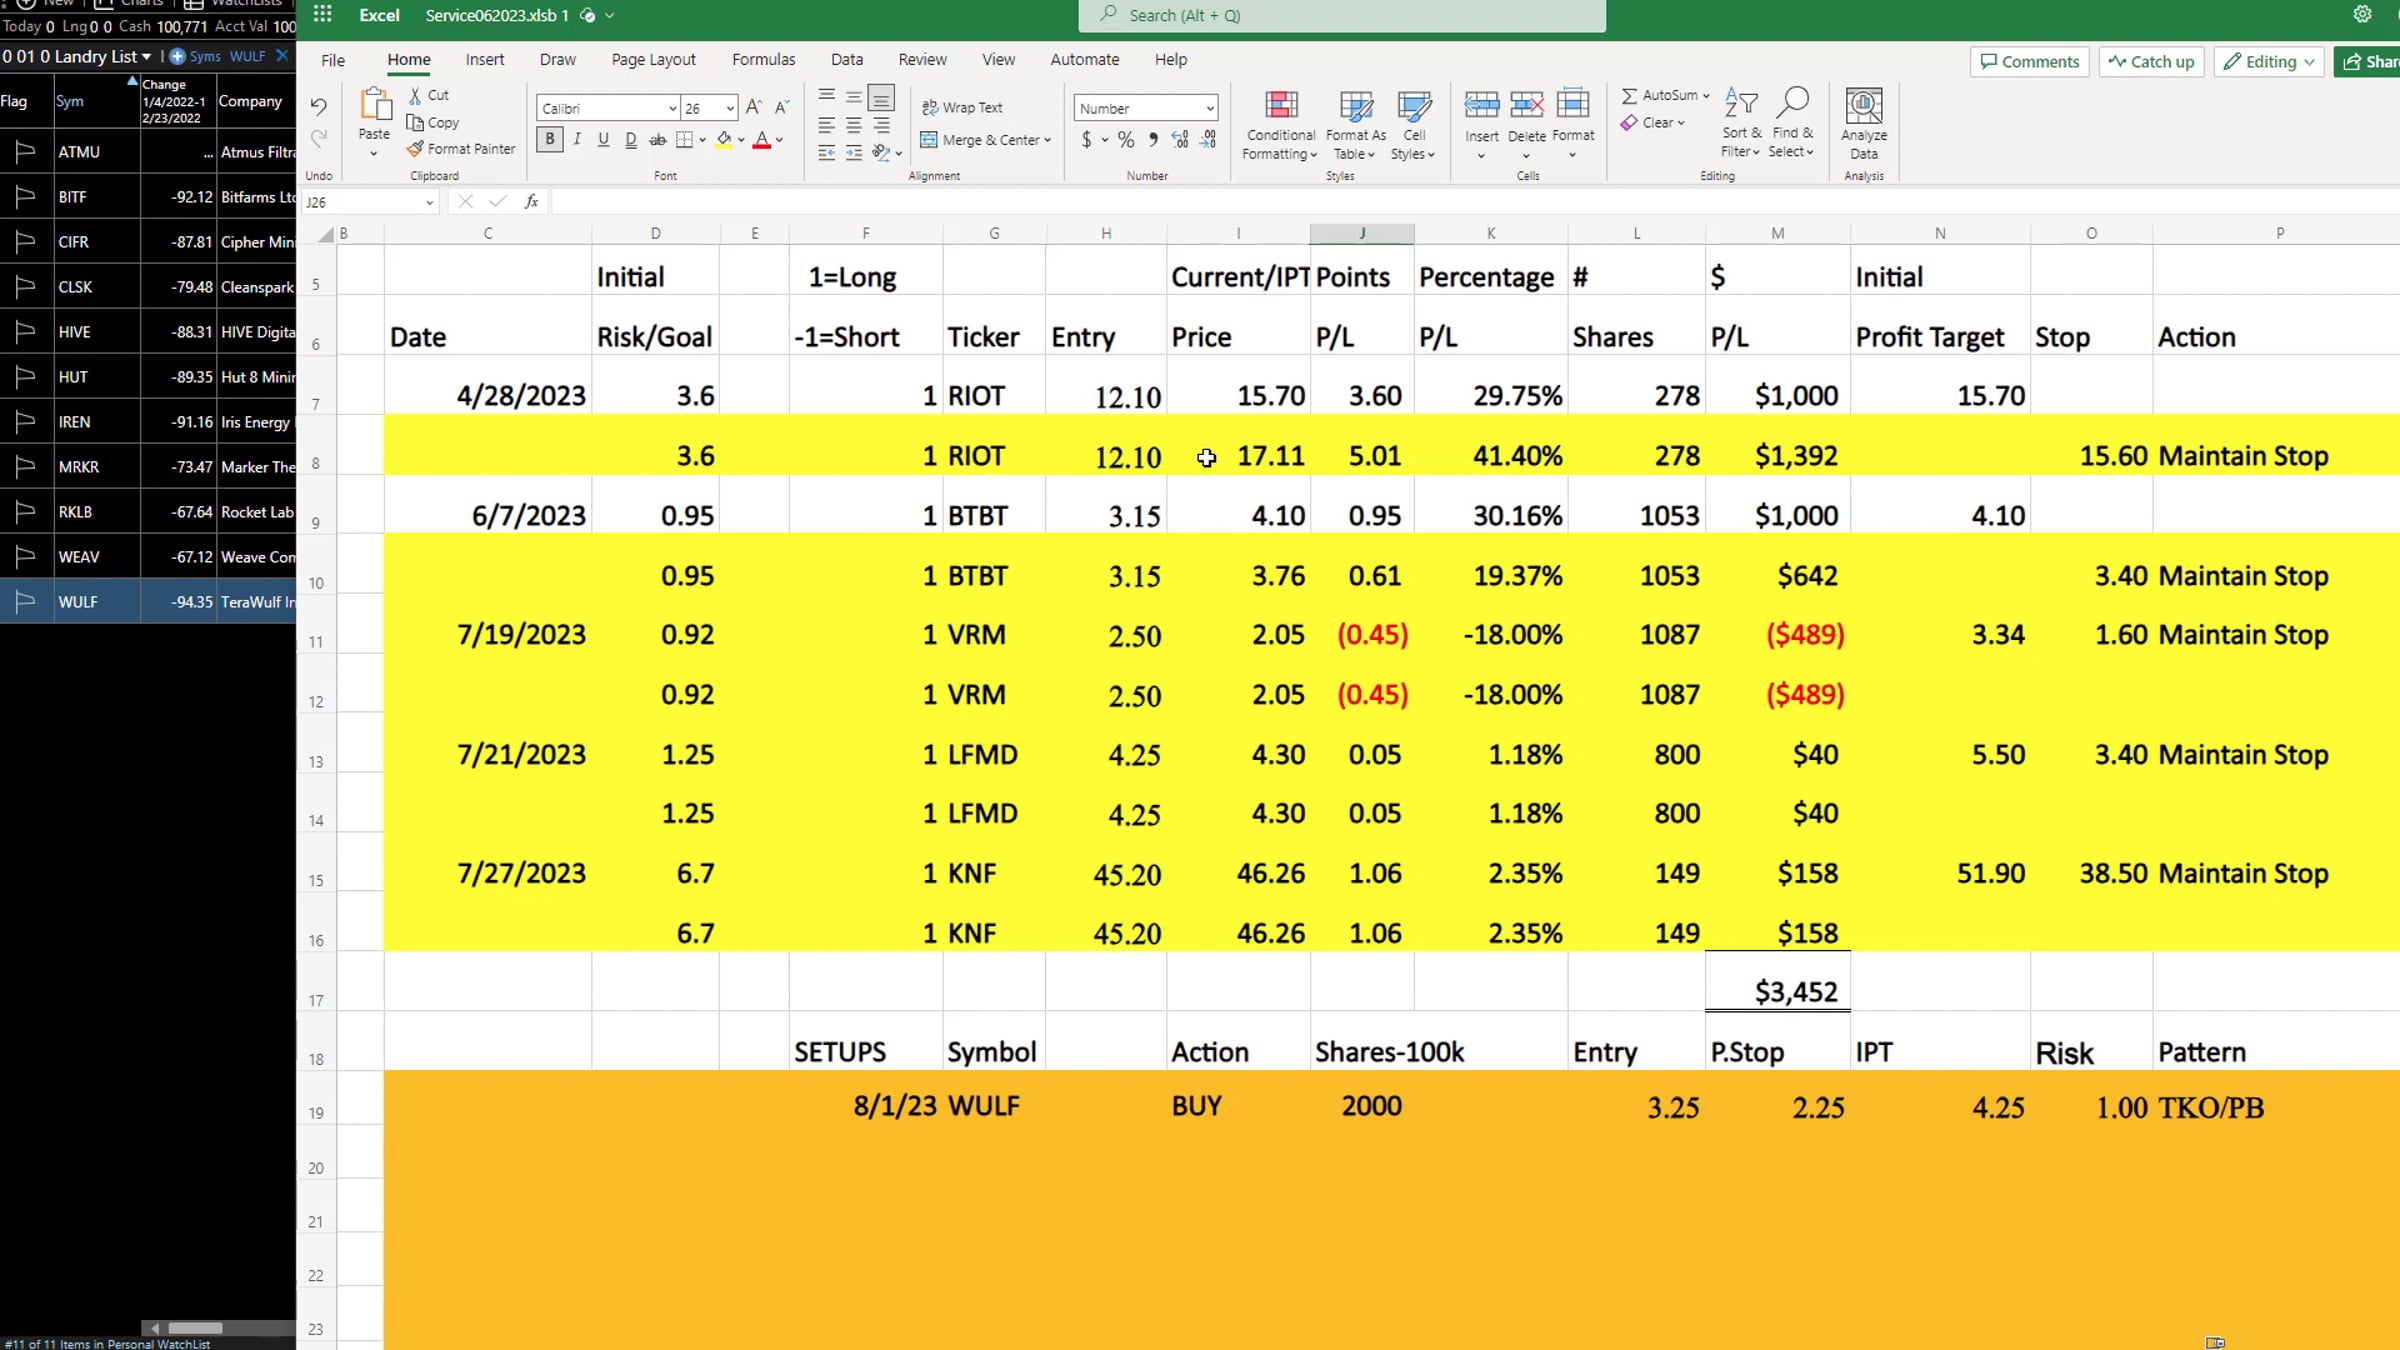Open the settings gear in Excel title bar
This screenshot has width=2400, height=1350.
point(2362,14)
